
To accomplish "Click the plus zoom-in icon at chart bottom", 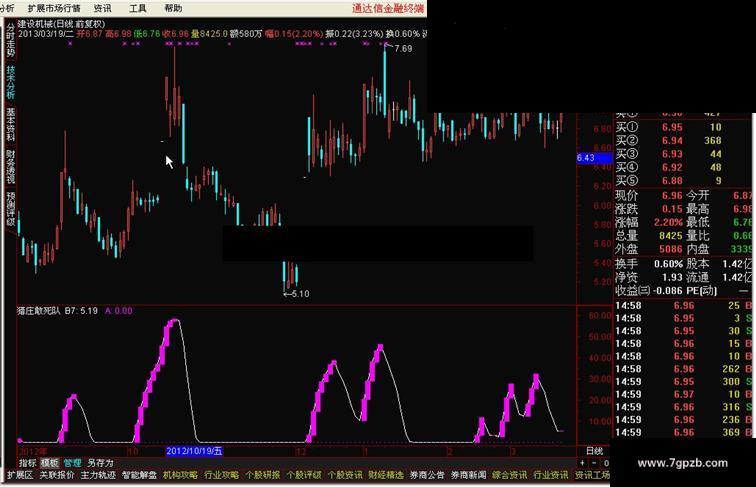I will tap(583, 463).
